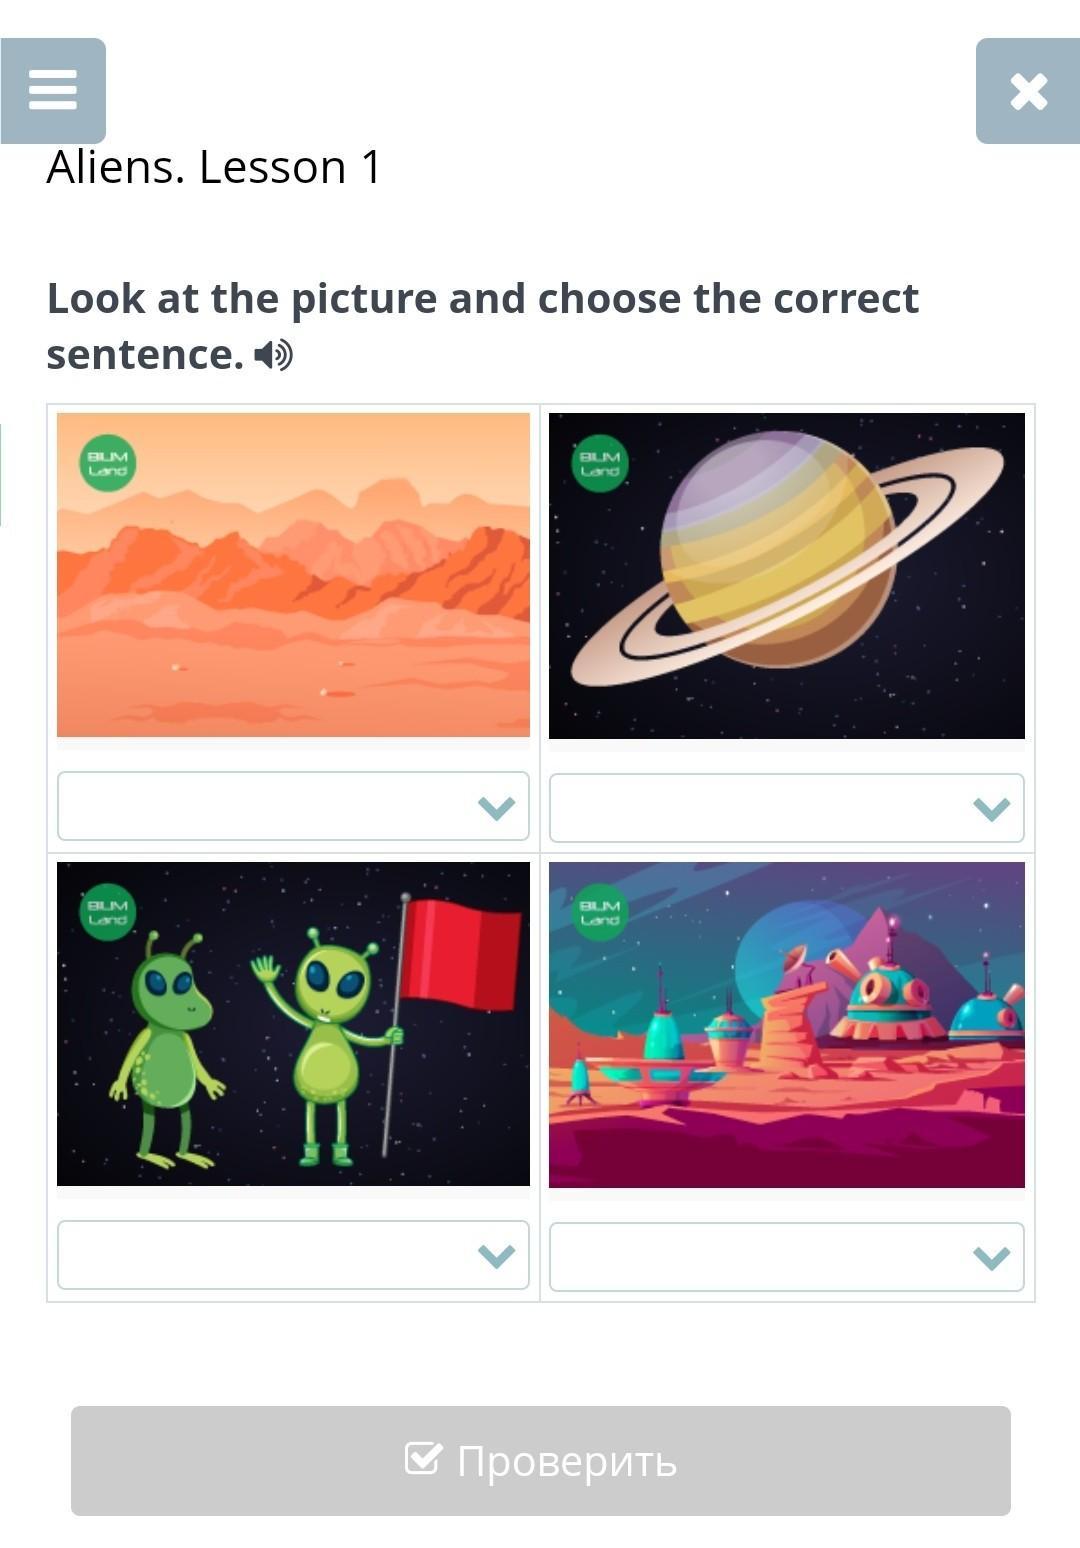Open dropdown under the green aliens picture
This screenshot has width=1080, height=1548.
(293, 1255)
